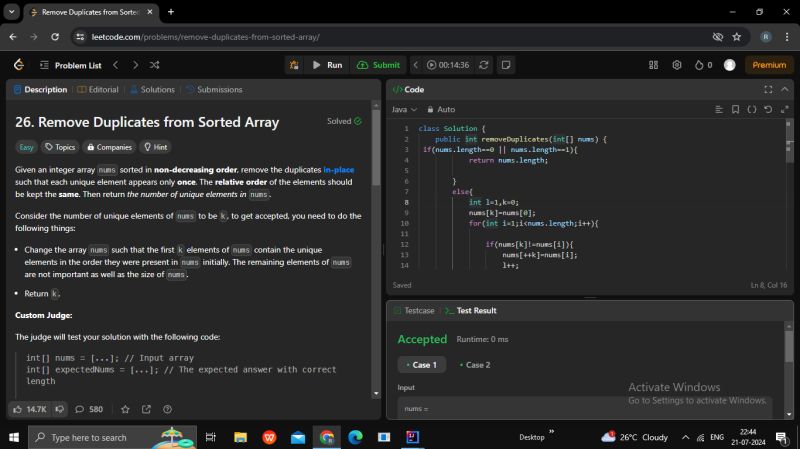Open the user profile avatar
Screen dimensions: 800x449
click(730, 65)
